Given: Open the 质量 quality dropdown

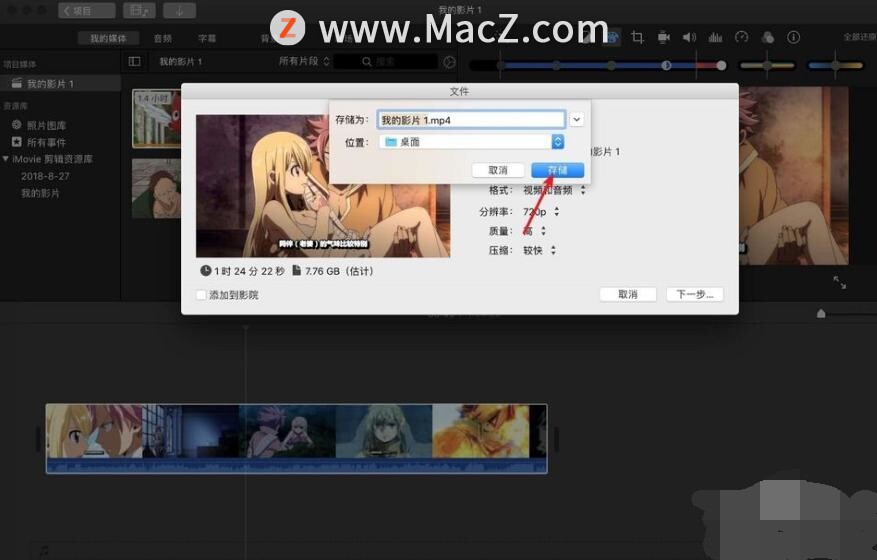Looking at the screenshot, I should [x=534, y=230].
